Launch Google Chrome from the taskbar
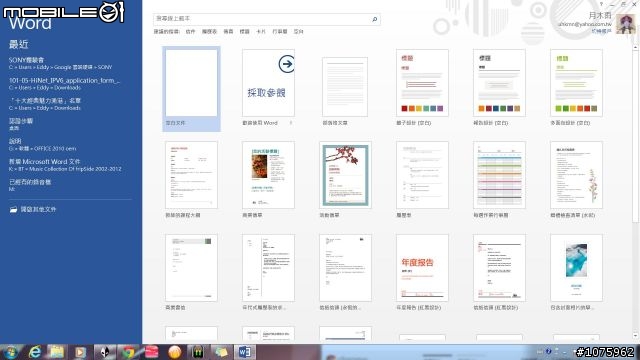This screenshot has width=640, height=360. coord(129,352)
